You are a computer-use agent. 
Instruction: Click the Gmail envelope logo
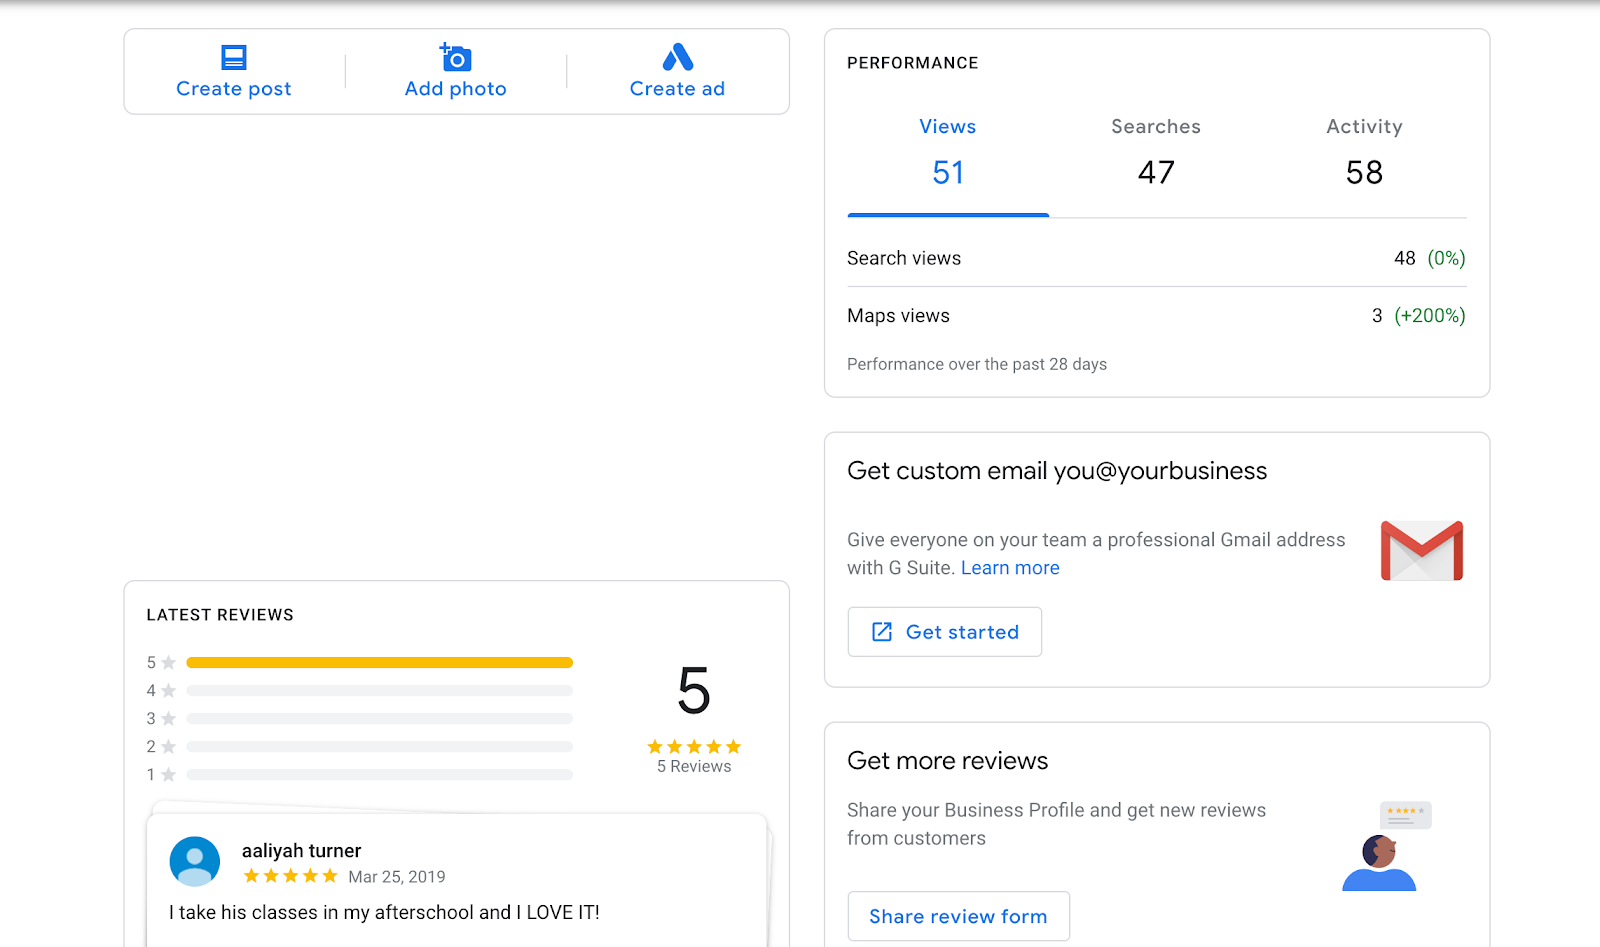[1422, 551]
